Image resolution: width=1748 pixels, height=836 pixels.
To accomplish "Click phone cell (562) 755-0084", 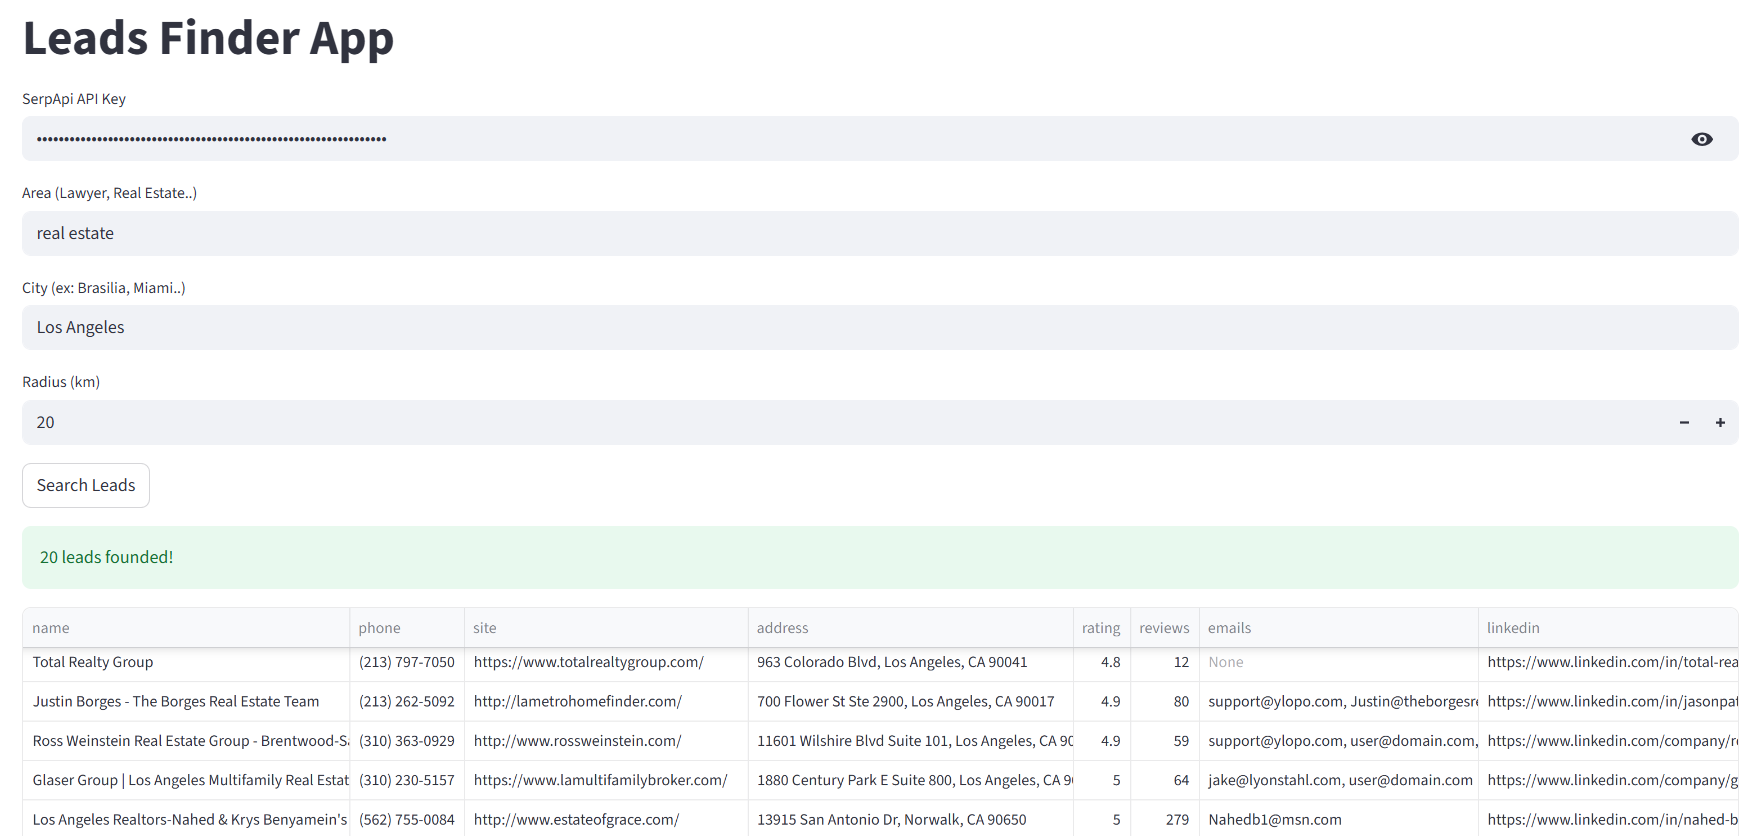I will pyautogui.click(x=407, y=819).
